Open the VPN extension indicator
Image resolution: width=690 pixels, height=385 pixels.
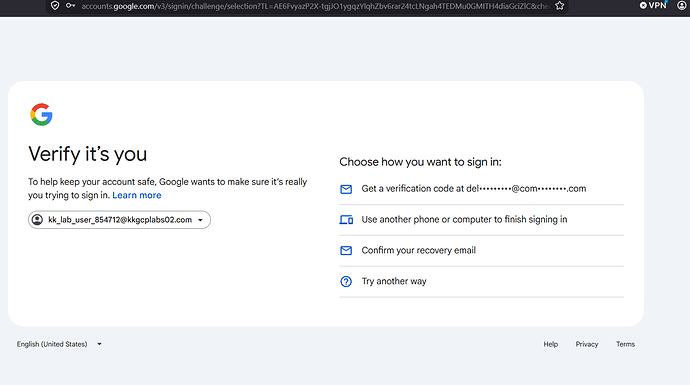tap(653, 5)
